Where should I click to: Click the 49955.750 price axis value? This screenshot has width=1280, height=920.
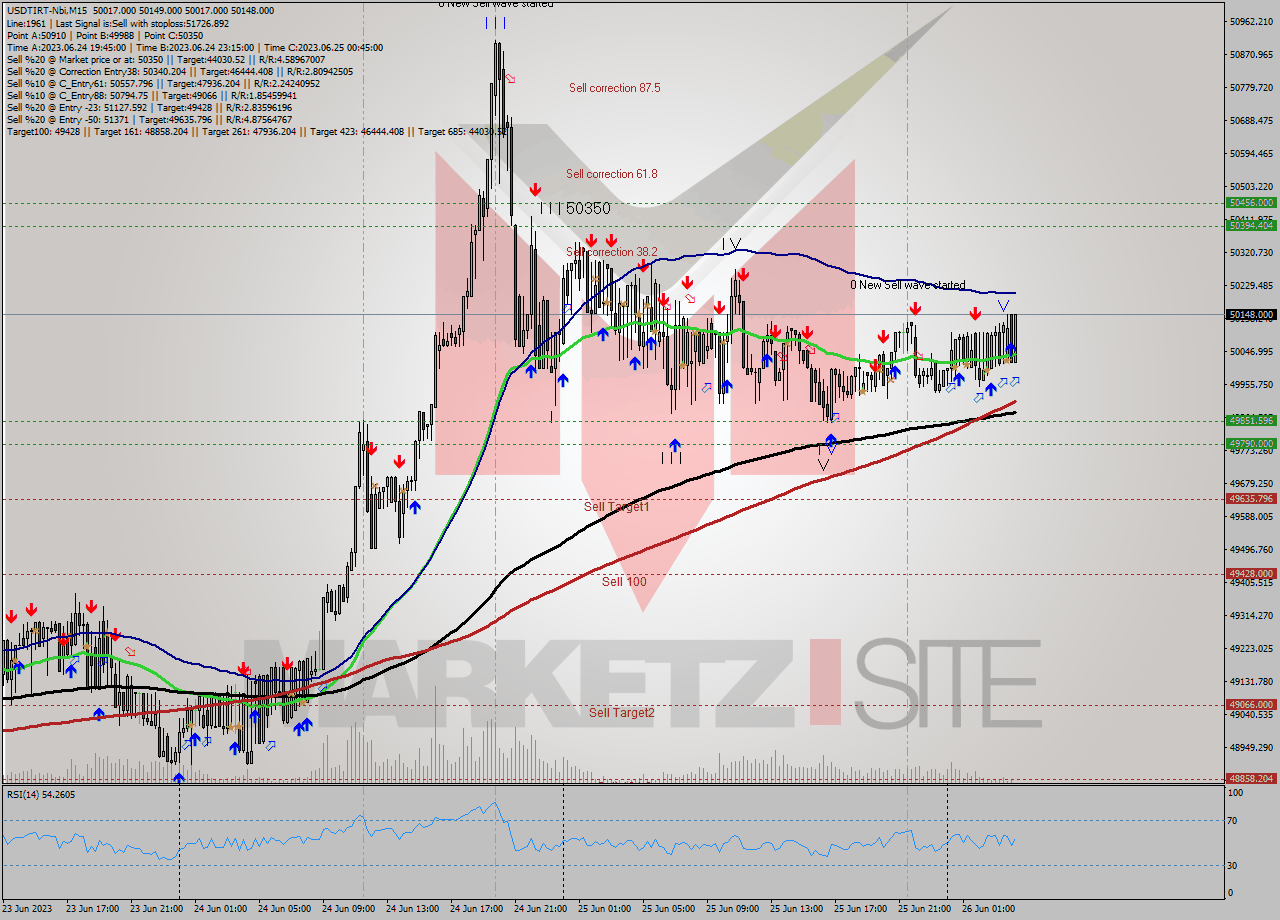(1253, 384)
